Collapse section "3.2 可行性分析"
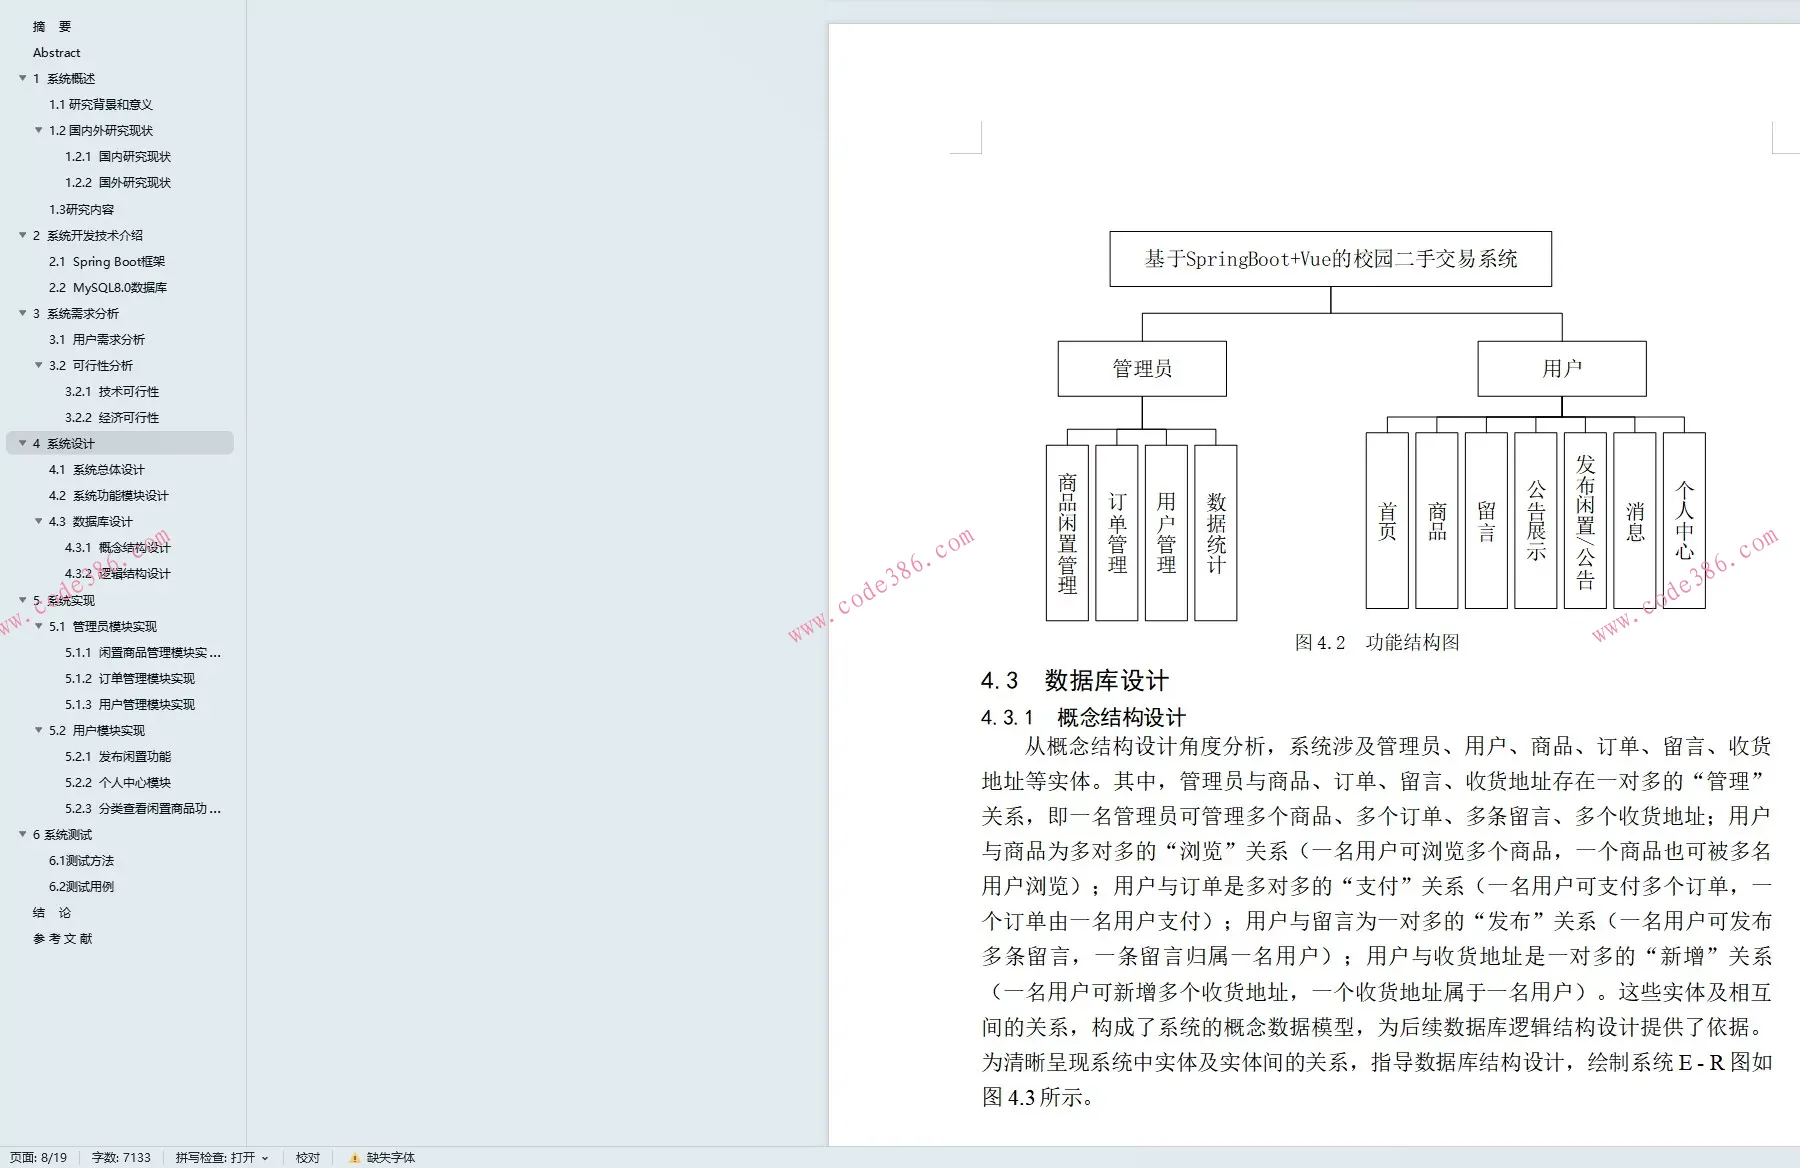Viewport: 1800px width, 1168px height. tap(38, 365)
